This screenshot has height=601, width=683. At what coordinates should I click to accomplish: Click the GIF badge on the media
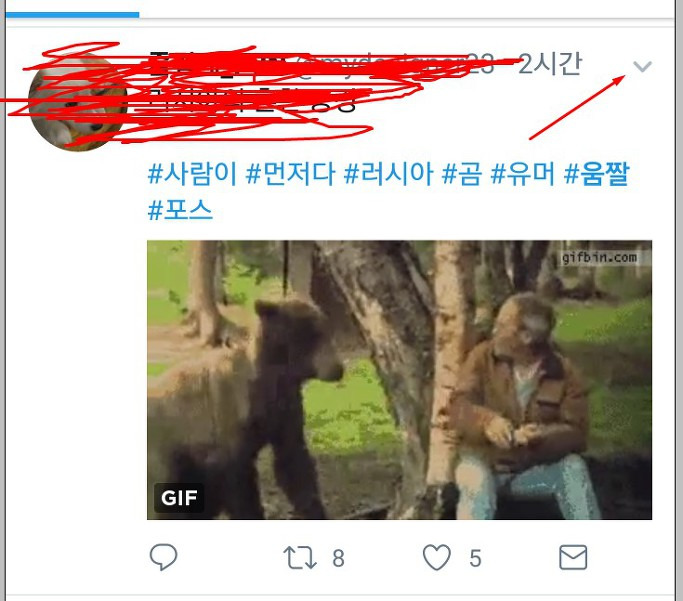pos(179,498)
